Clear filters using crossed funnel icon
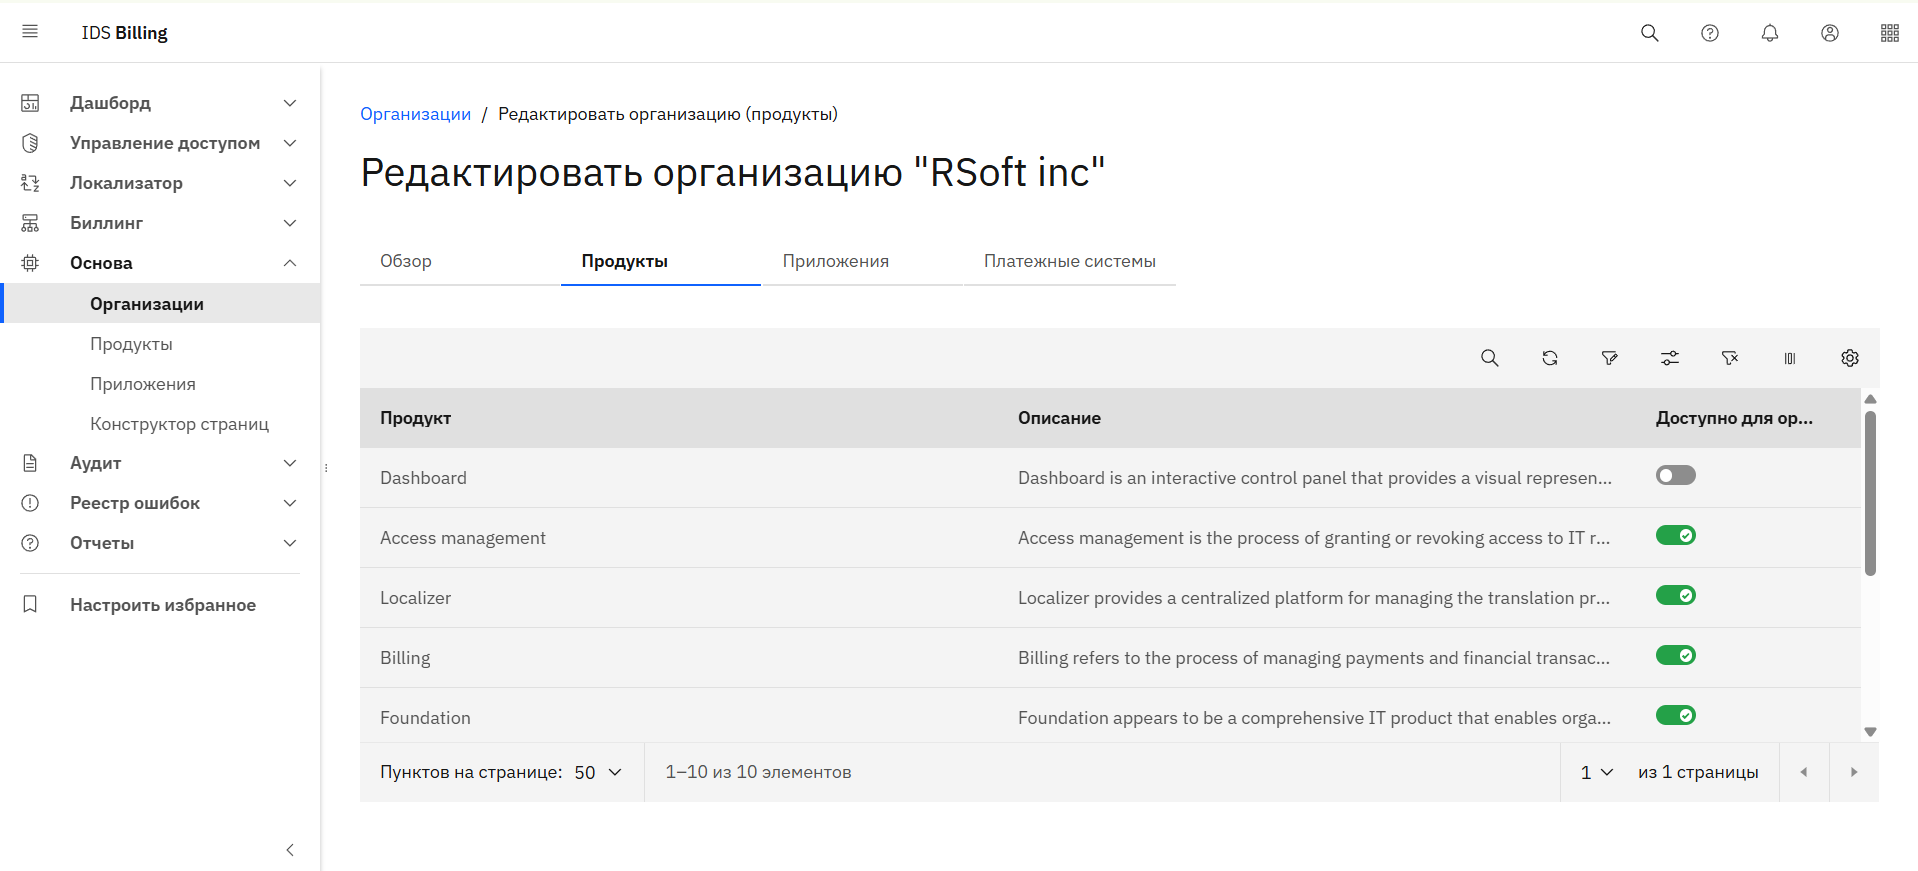Viewport: 1918px width, 871px height. pyautogui.click(x=1729, y=358)
